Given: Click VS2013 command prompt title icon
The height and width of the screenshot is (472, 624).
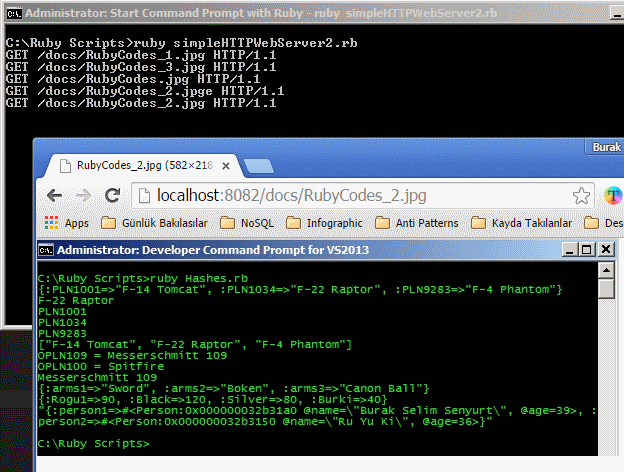Looking at the screenshot, I should 46,250.
